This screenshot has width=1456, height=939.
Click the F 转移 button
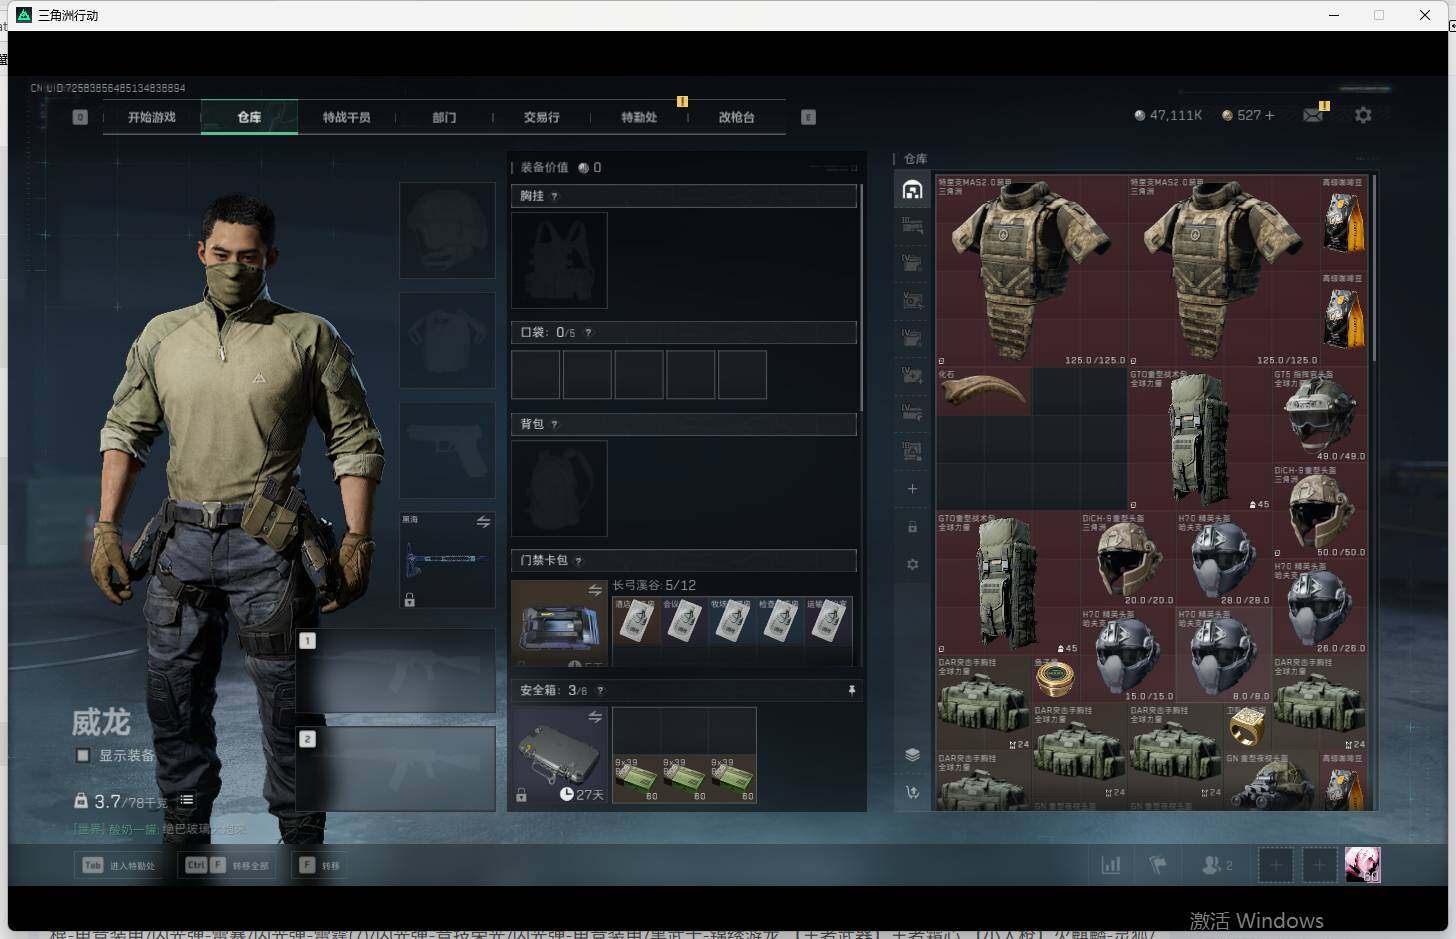pos(320,865)
